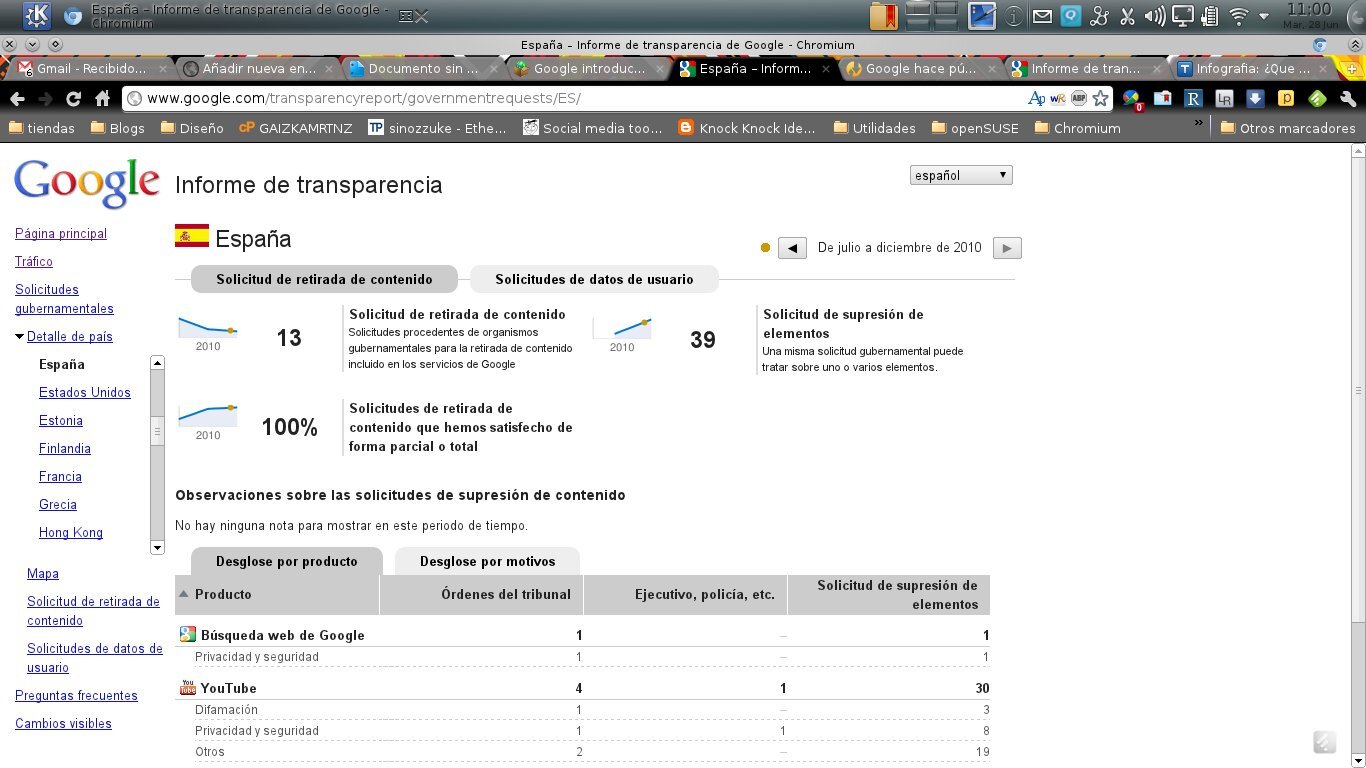
Task: Collapse the Detalle de país section
Action: click(x=19, y=336)
